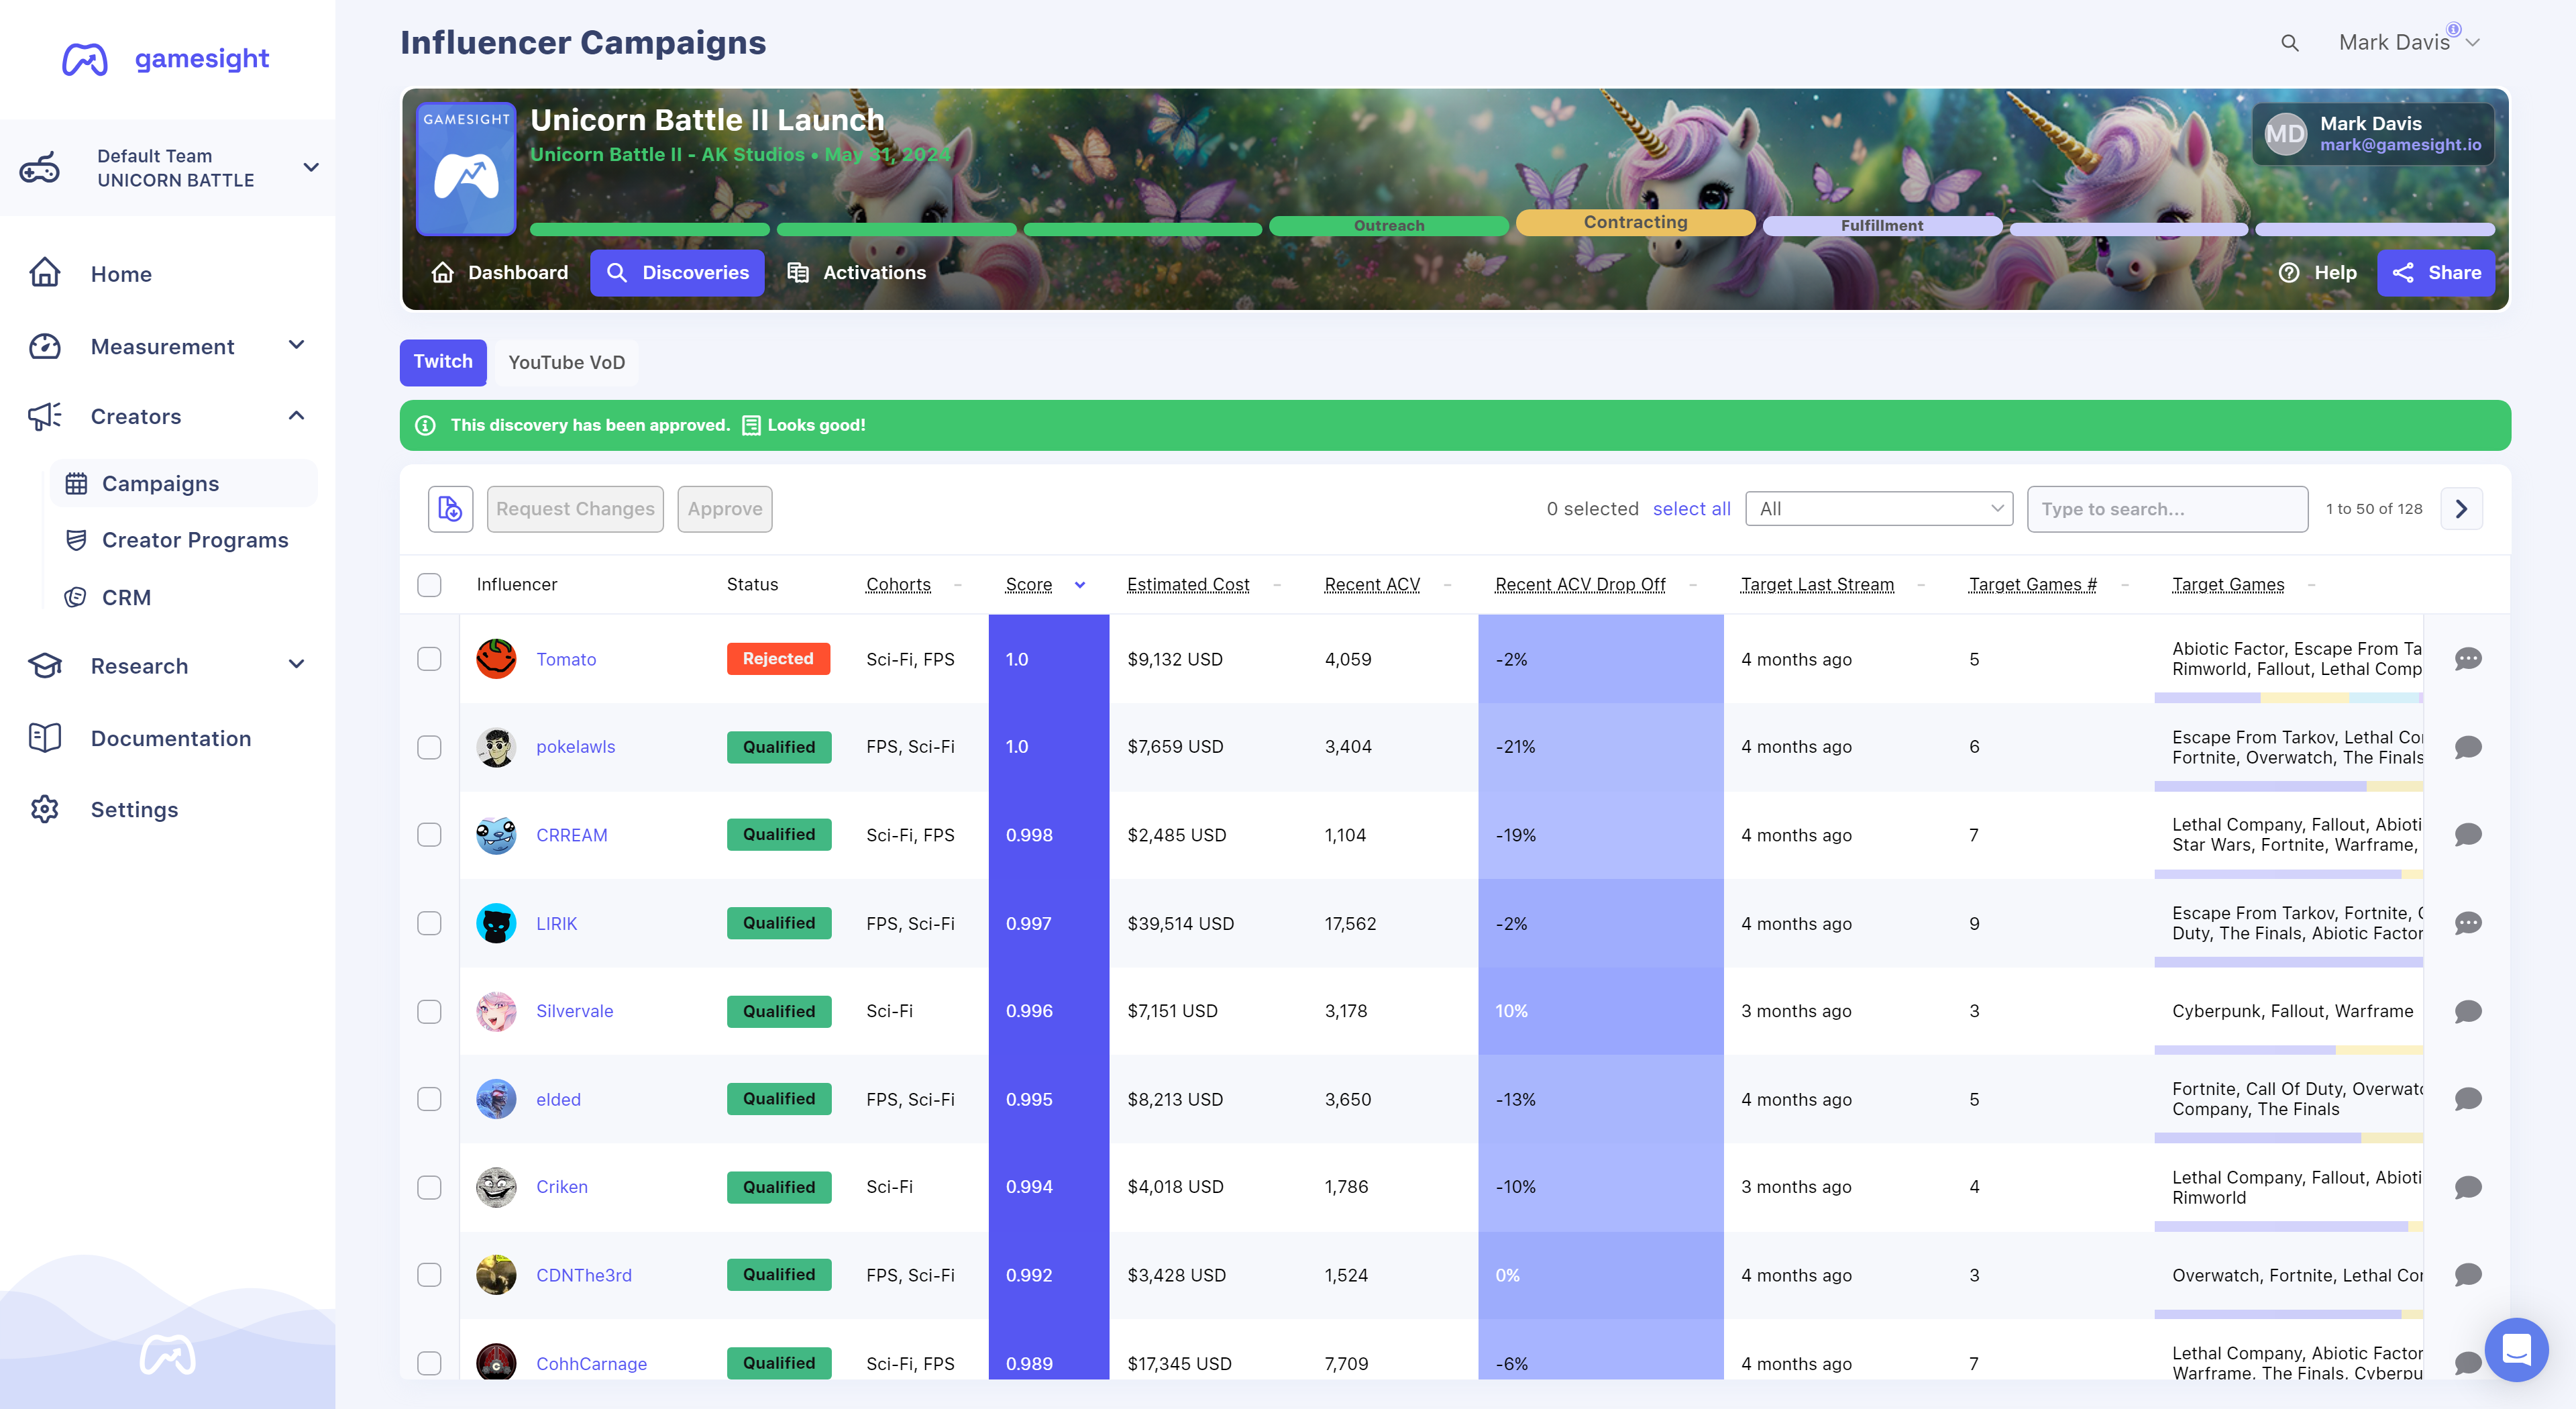The height and width of the screenshot is (1409, 2576).
Task: Click the Share button
Action: pos(2435,273)
